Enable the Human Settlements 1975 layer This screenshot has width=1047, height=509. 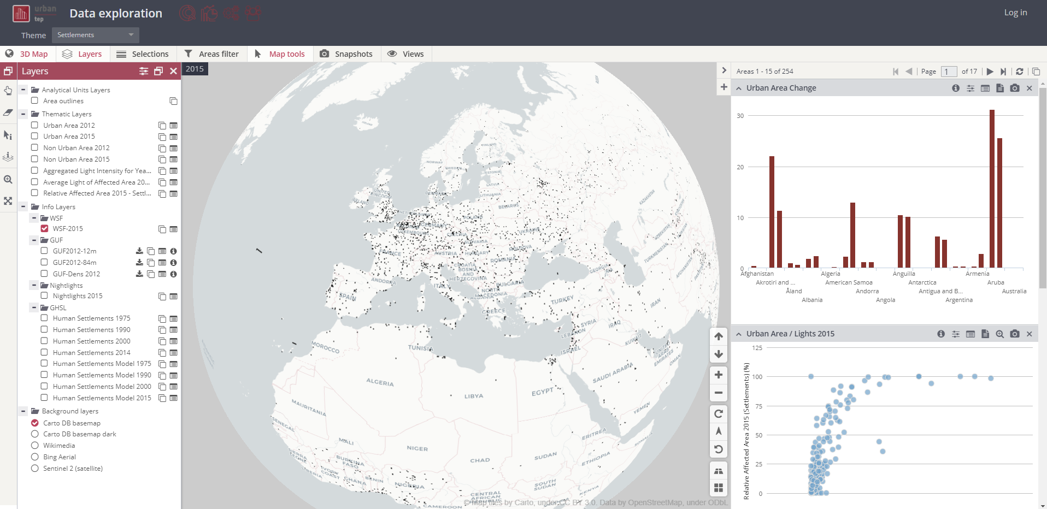(x=44, y=319)
